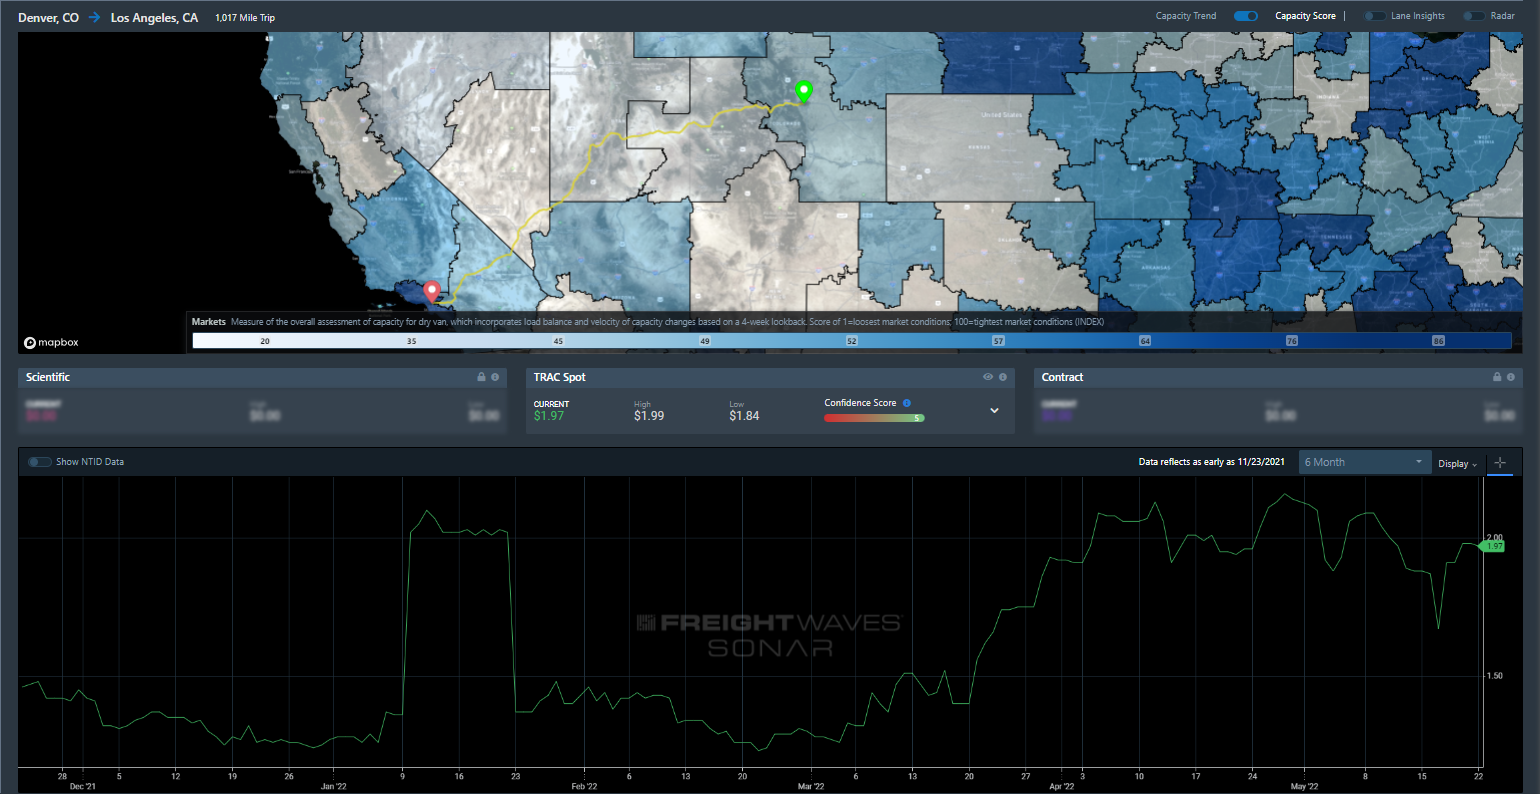Click the Scientific panel lock icon
Image resolution: width=1540 pixels, height=794 pixels.
tap(481, 377)
